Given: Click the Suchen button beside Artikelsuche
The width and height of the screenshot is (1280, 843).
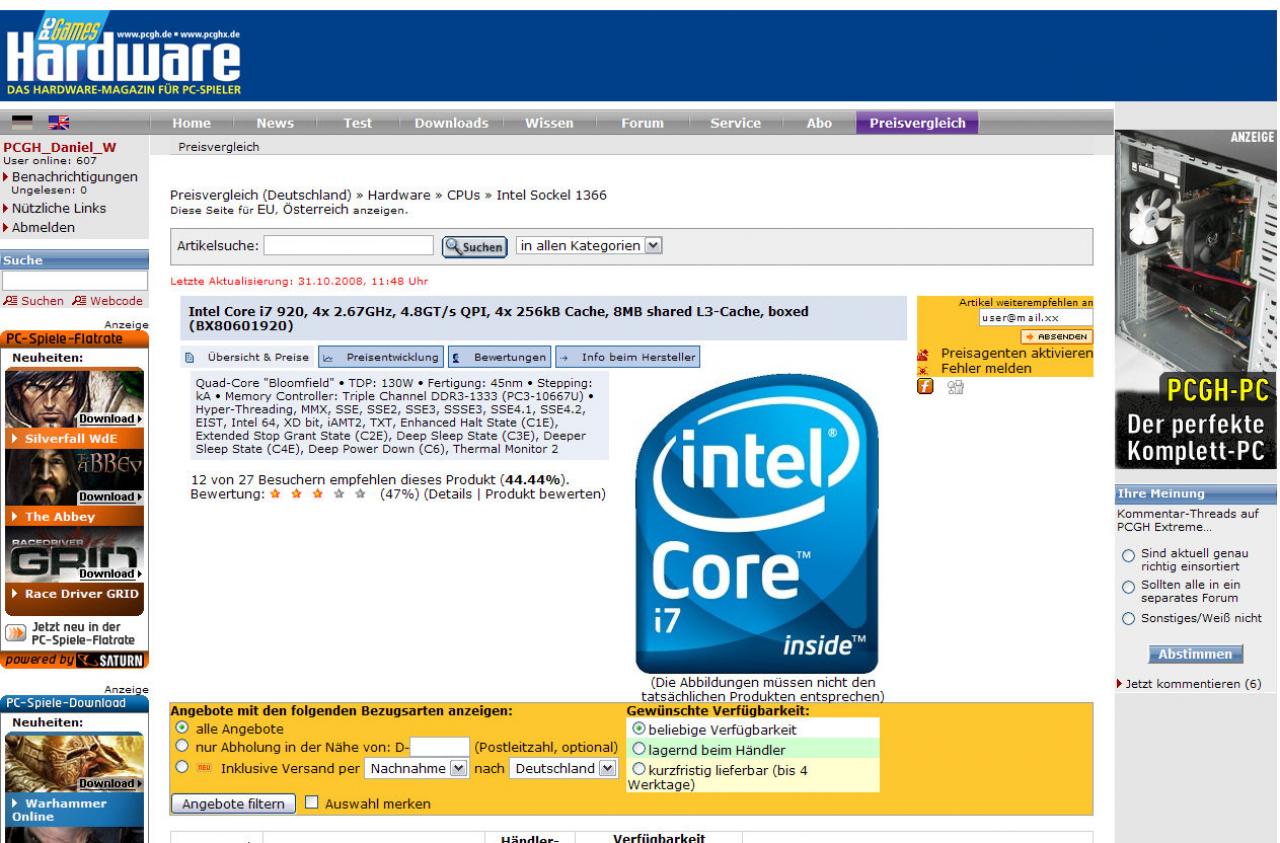Looking at the screenshot, I should 475,246.
